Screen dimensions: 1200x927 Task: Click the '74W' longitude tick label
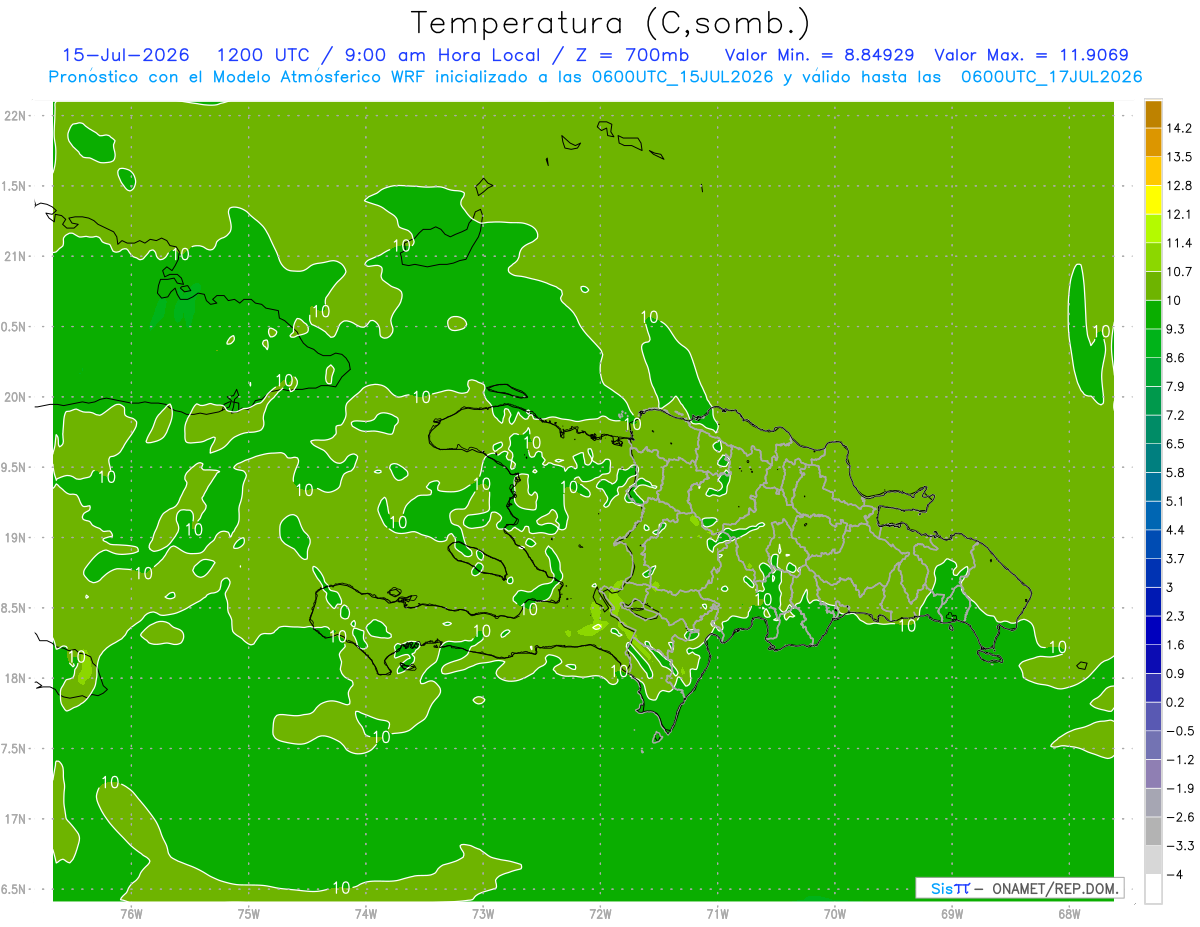click(365, 913)
